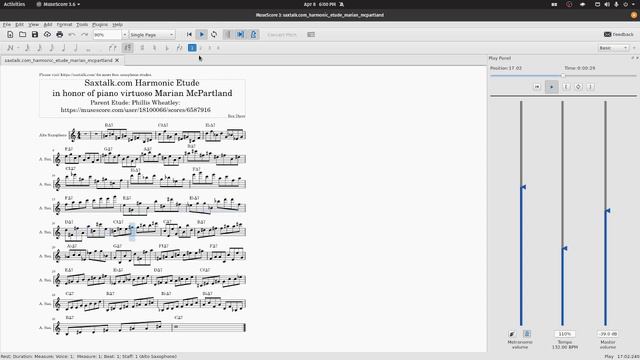
Task: Toggle the metronome icon in the main toolbar
Action: click(253, 35)
